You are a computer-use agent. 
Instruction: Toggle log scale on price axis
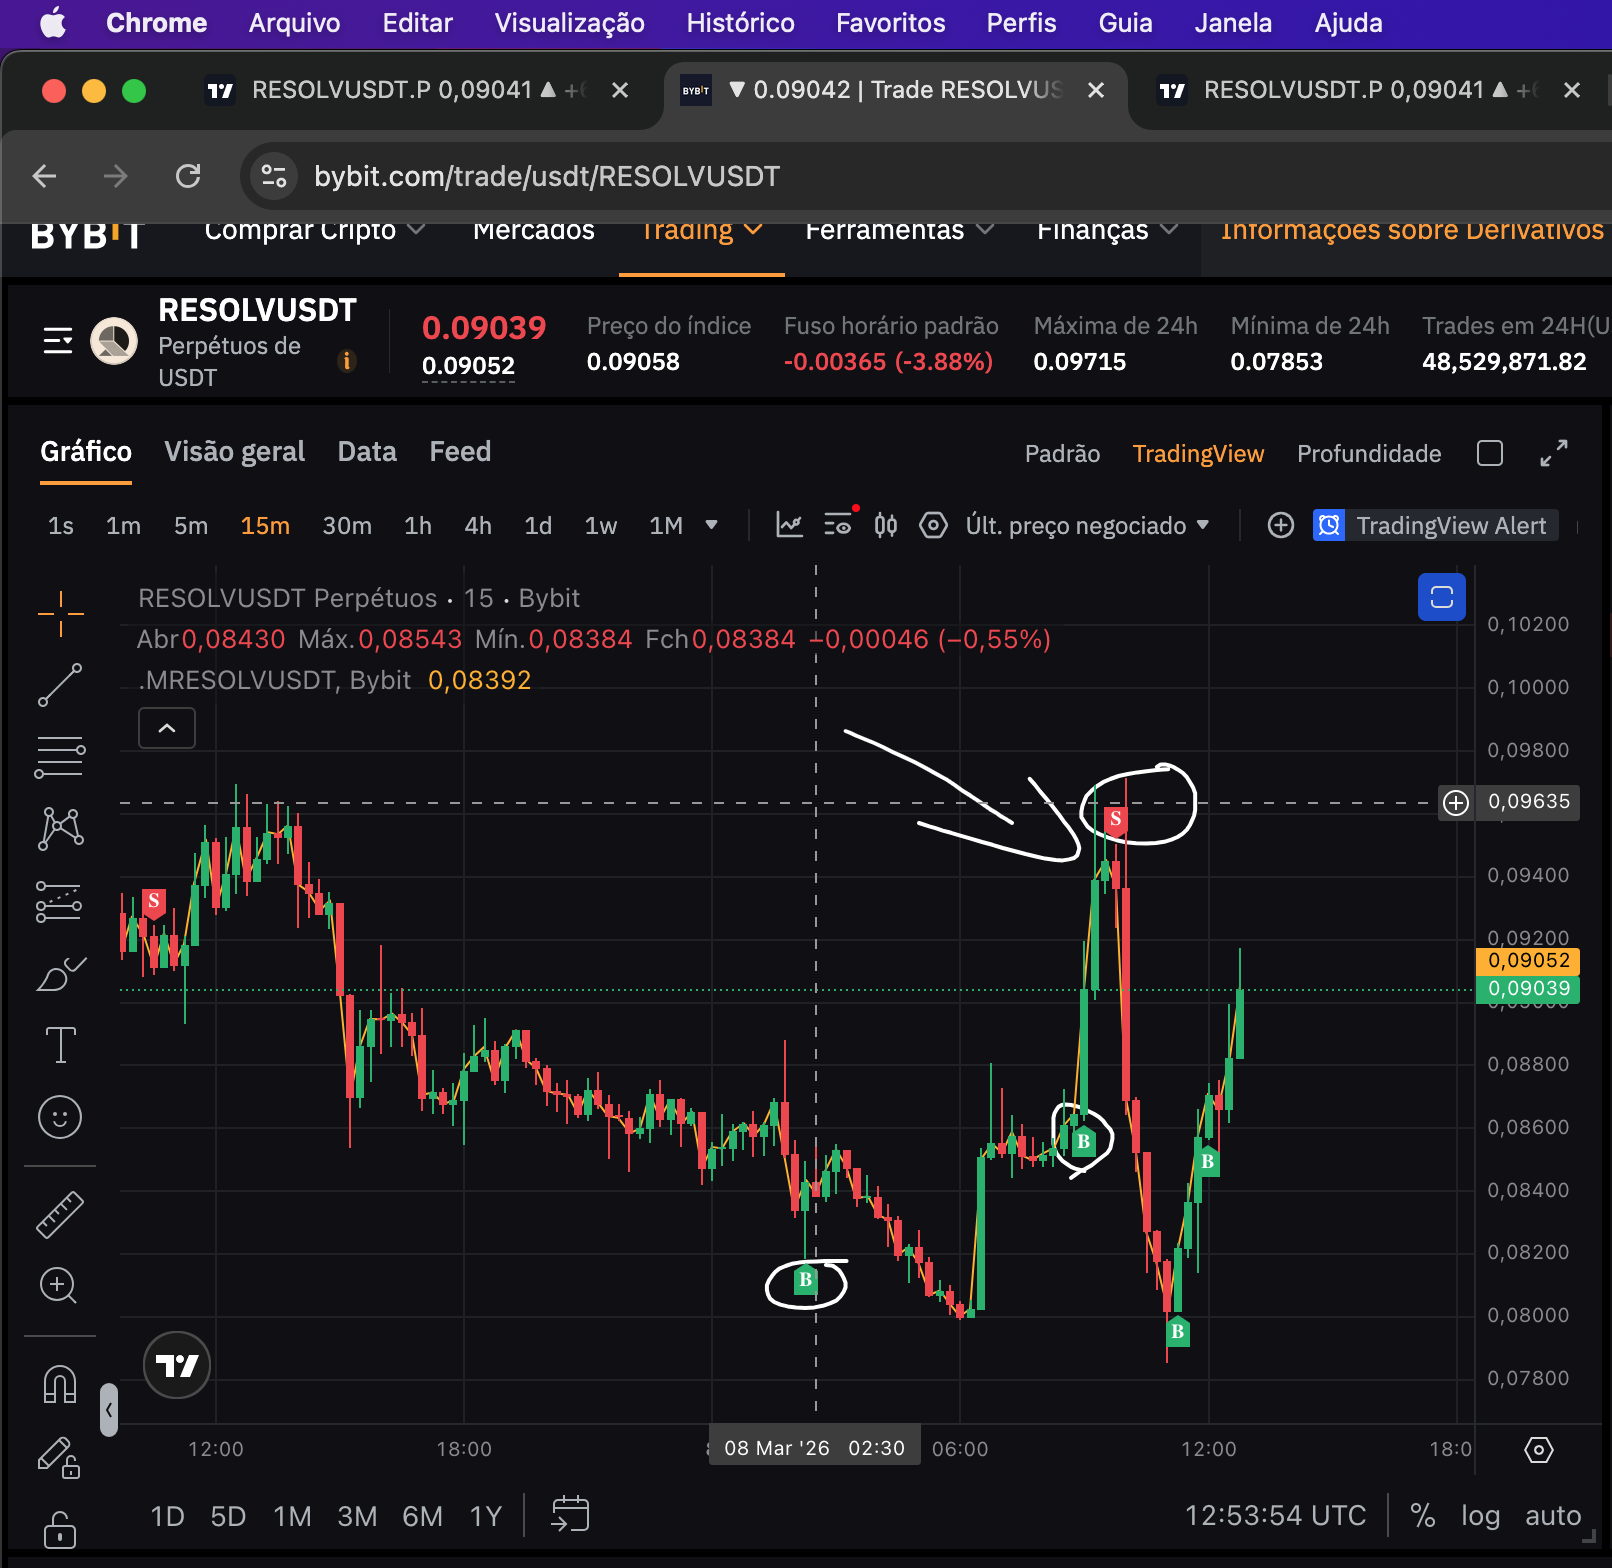(1480, 1516)
